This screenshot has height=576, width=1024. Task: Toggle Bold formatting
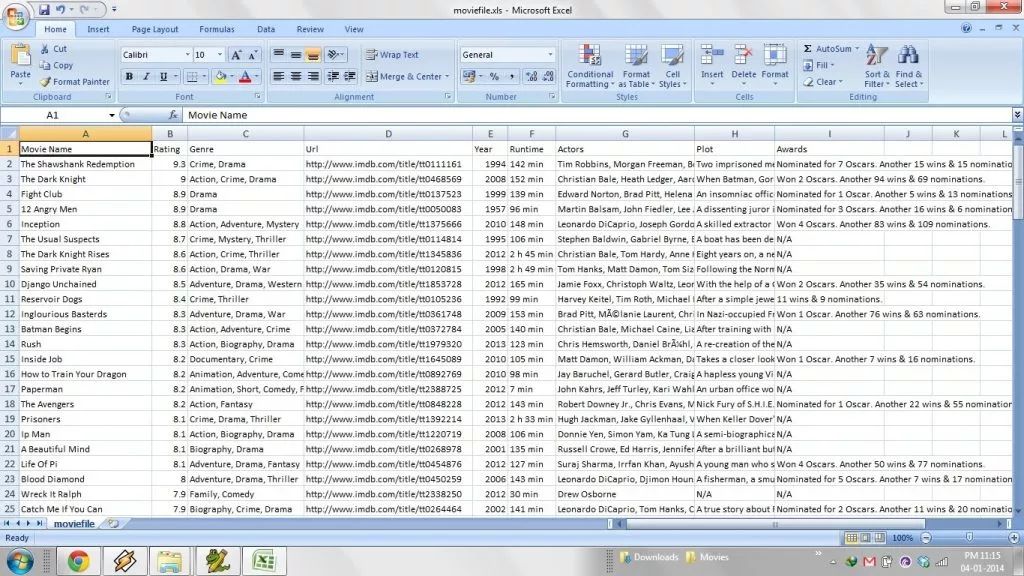[129, 76]
